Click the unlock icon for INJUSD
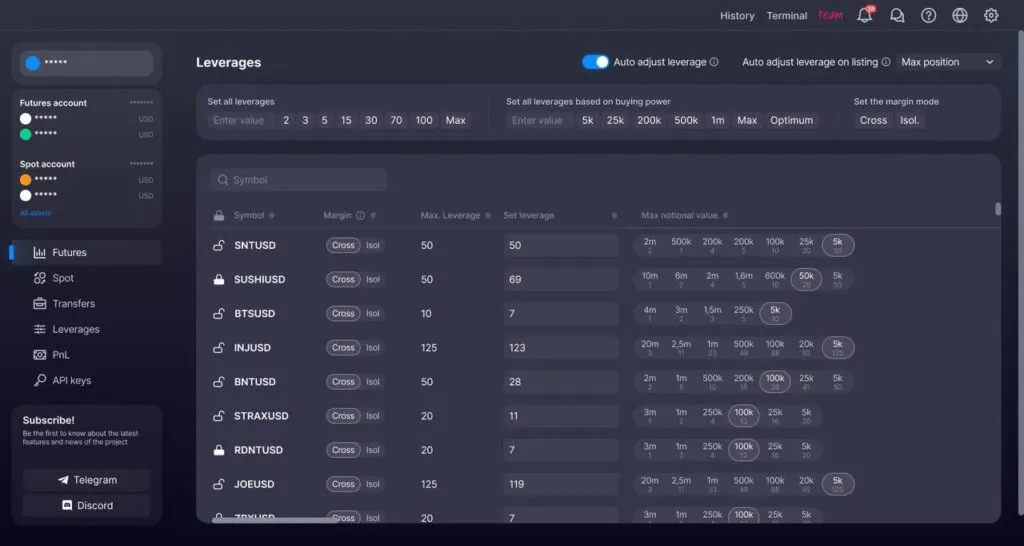 tap(219, 347)
